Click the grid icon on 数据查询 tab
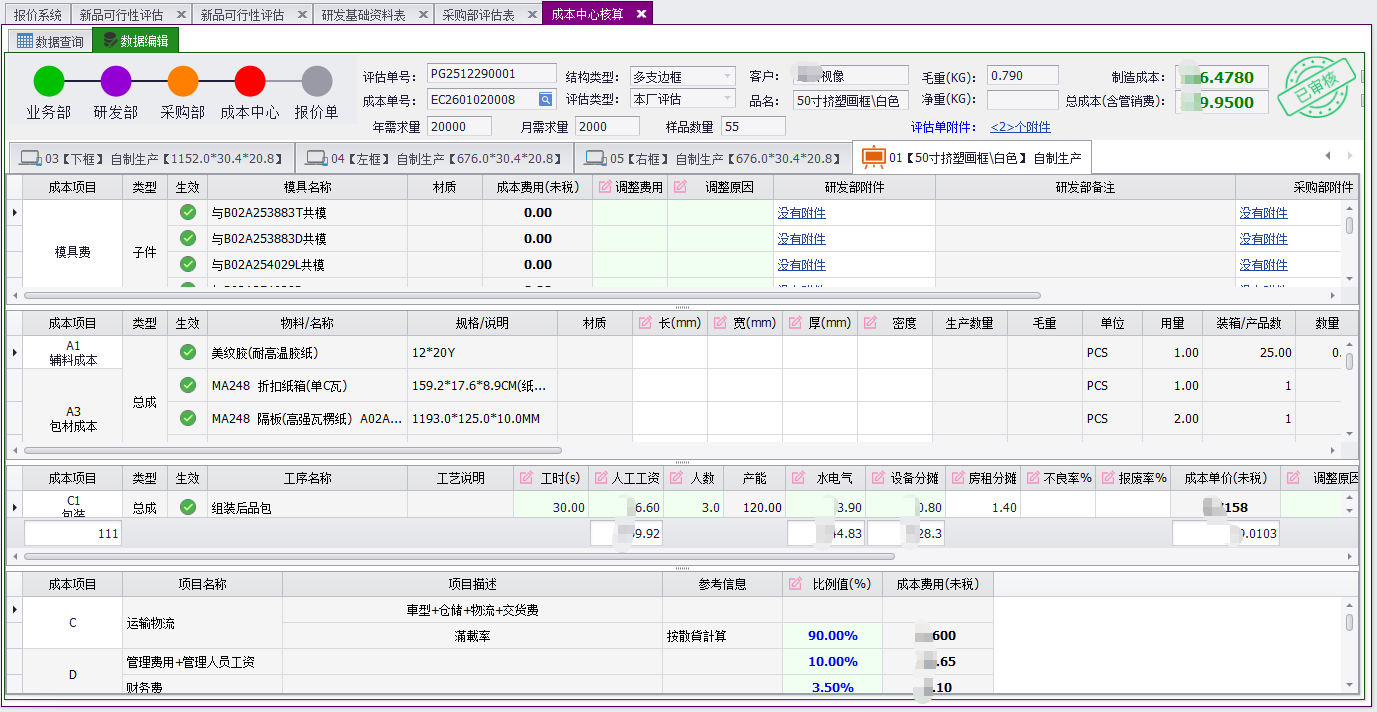 pos(25,41)
